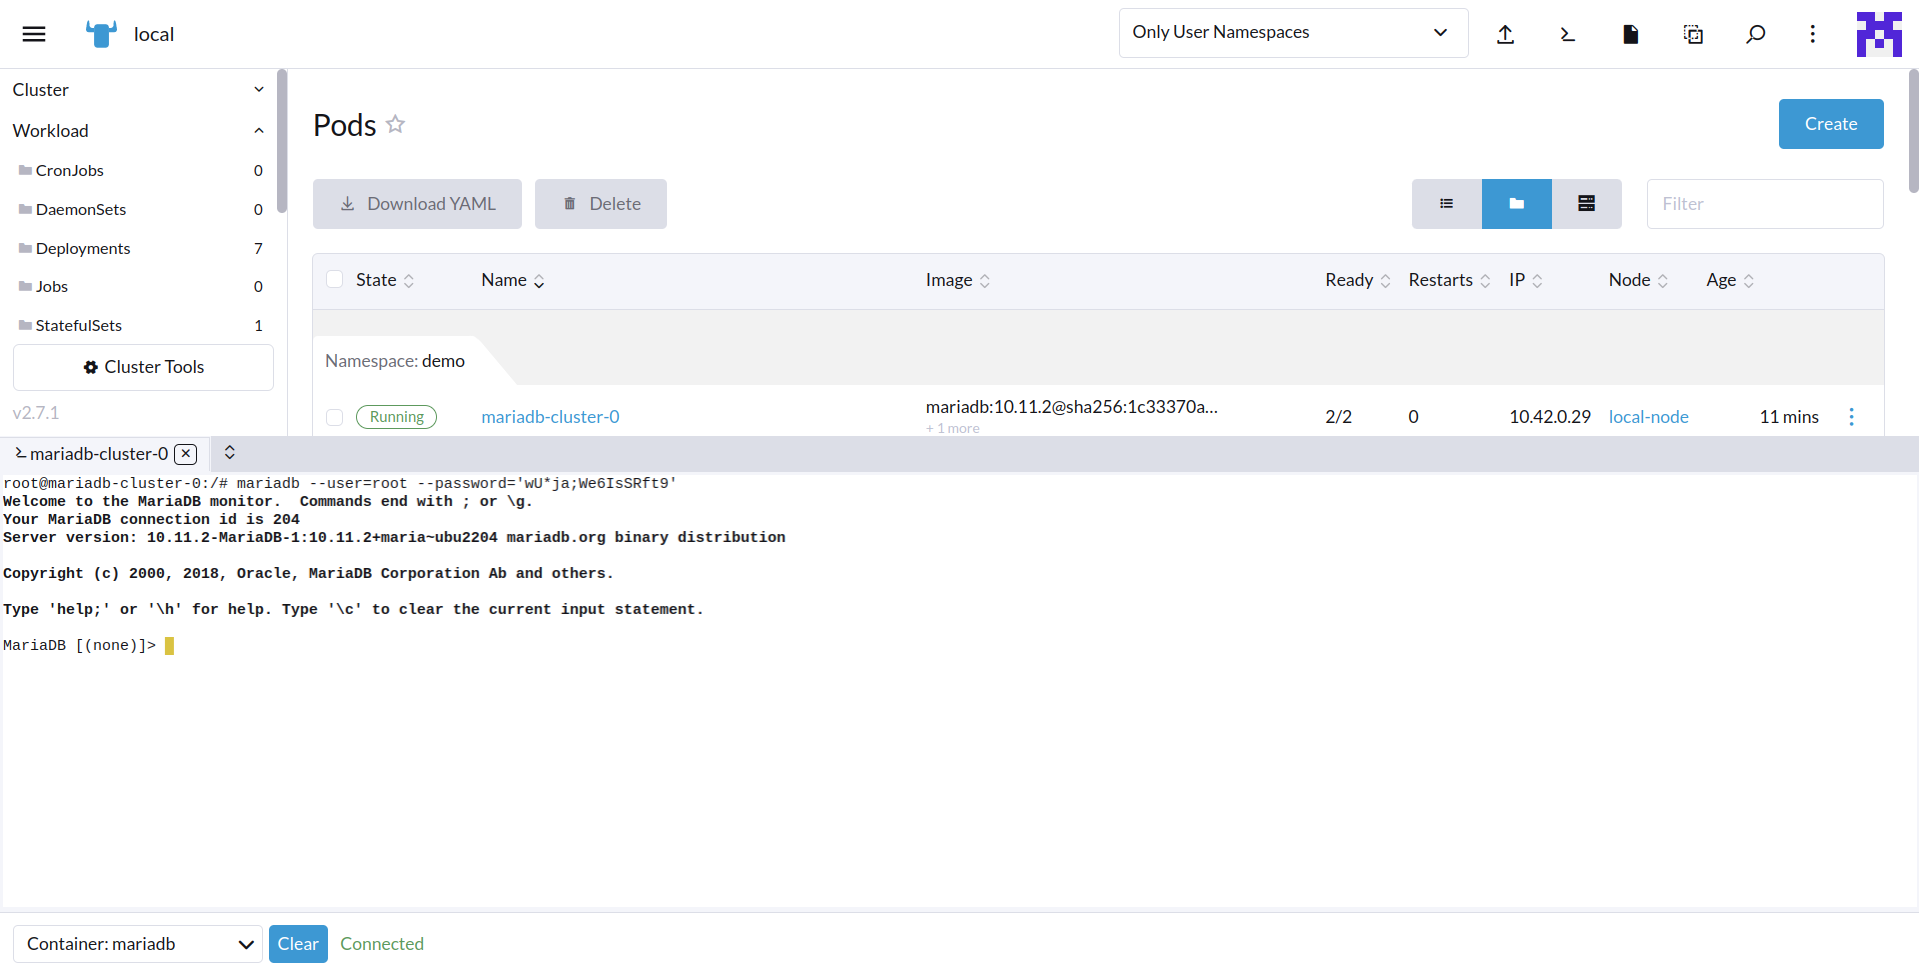The image size is (1920, 974).
Task: Open the Container: mariadb dropdown
Action: [x=137, y=943]
